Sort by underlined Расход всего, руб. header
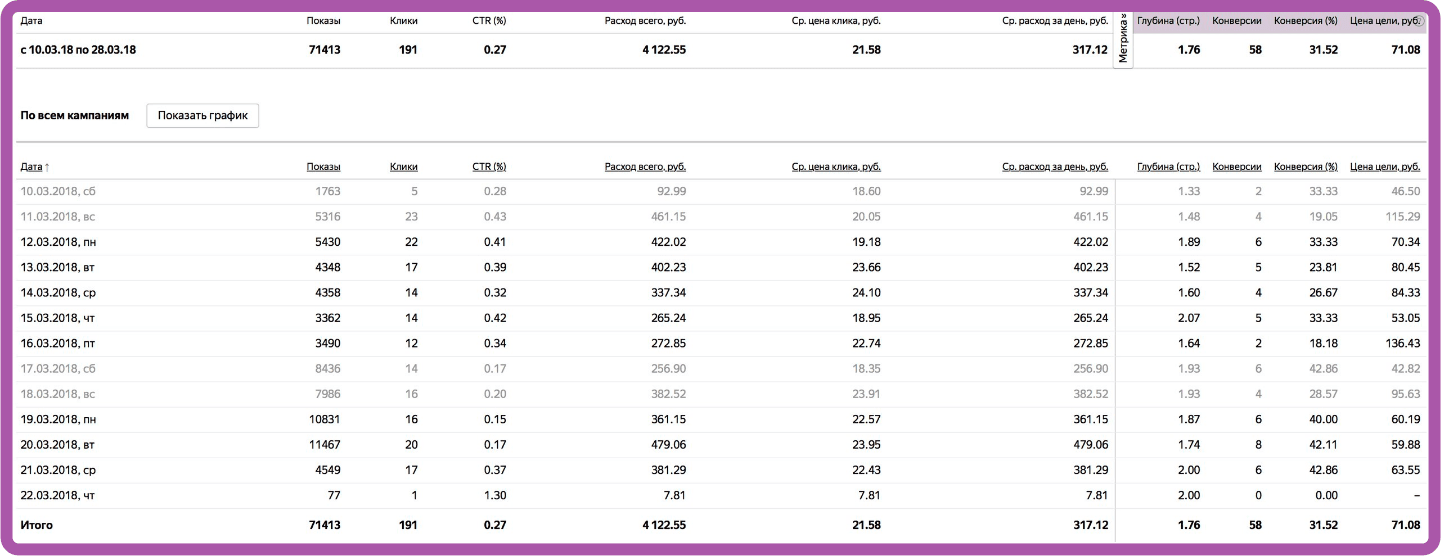This screenshot has height=556, width=1441. coord(645,167)
